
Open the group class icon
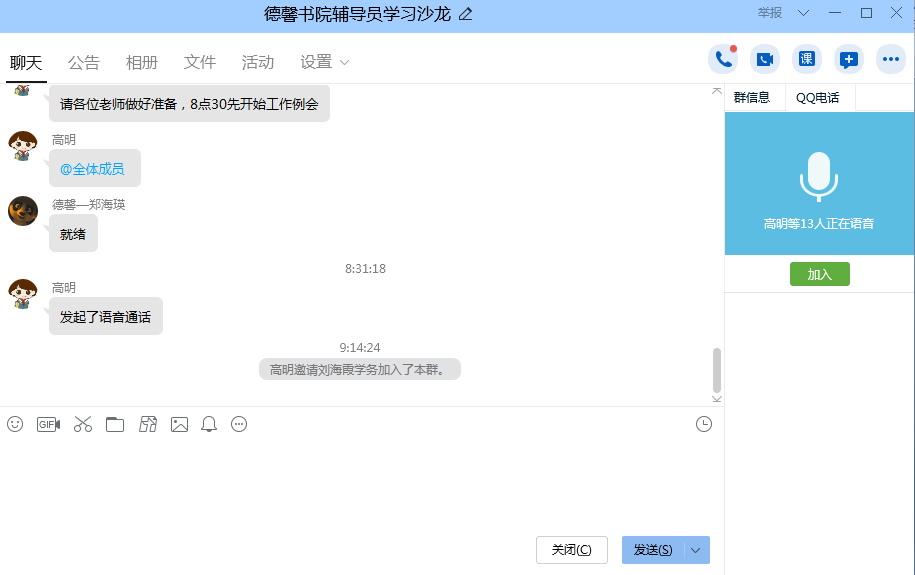click(807, 60)
